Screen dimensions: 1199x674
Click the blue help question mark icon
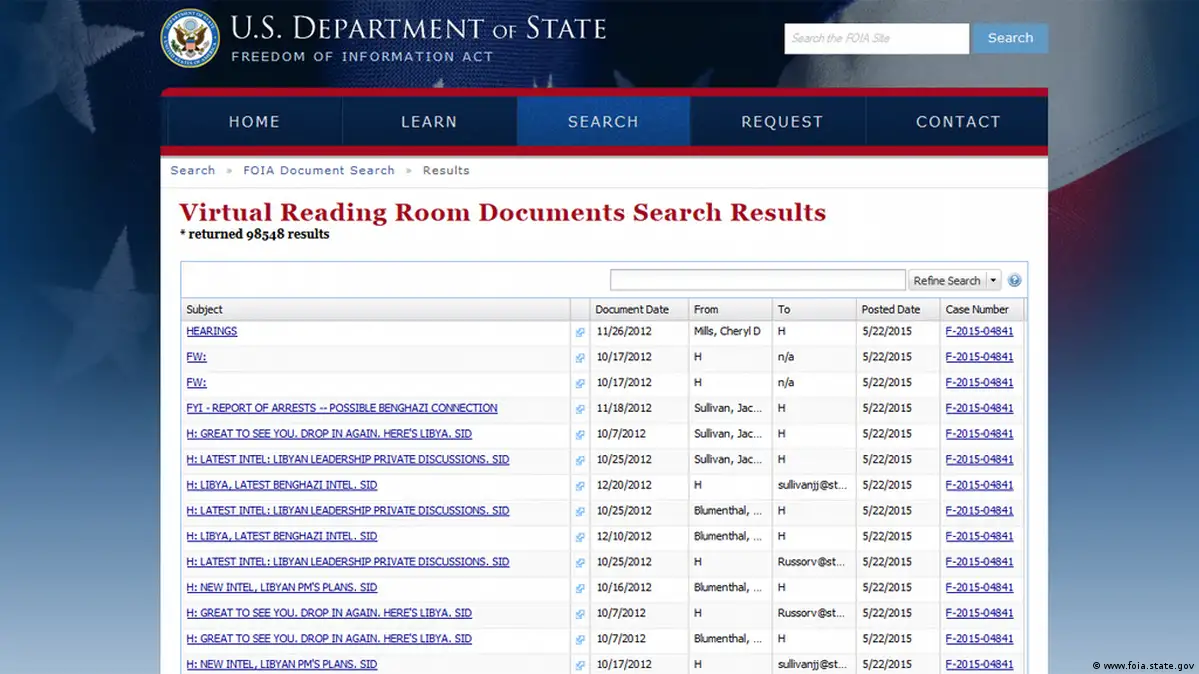(x=1014, y=281)
